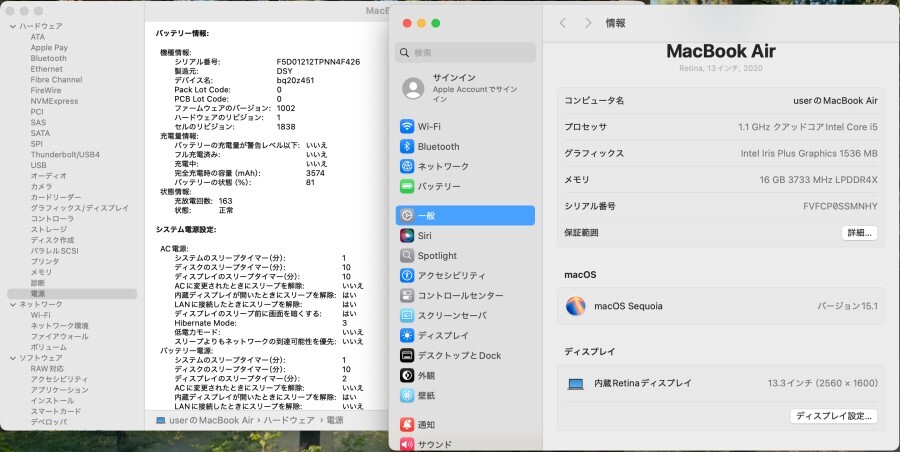Image resolution: width=900 pixels, height=452 pixels.
Task: Click the バッテリー battery icon in Settings
Action: [x=407, y=186]
